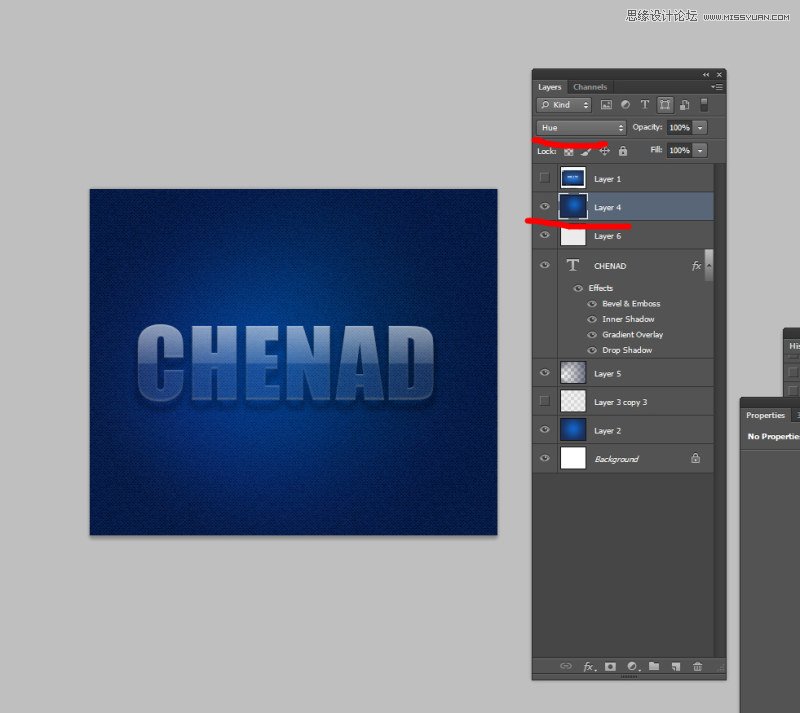Lock position move icon
Viewport: 800px width, 713px height.
[605, 151]
